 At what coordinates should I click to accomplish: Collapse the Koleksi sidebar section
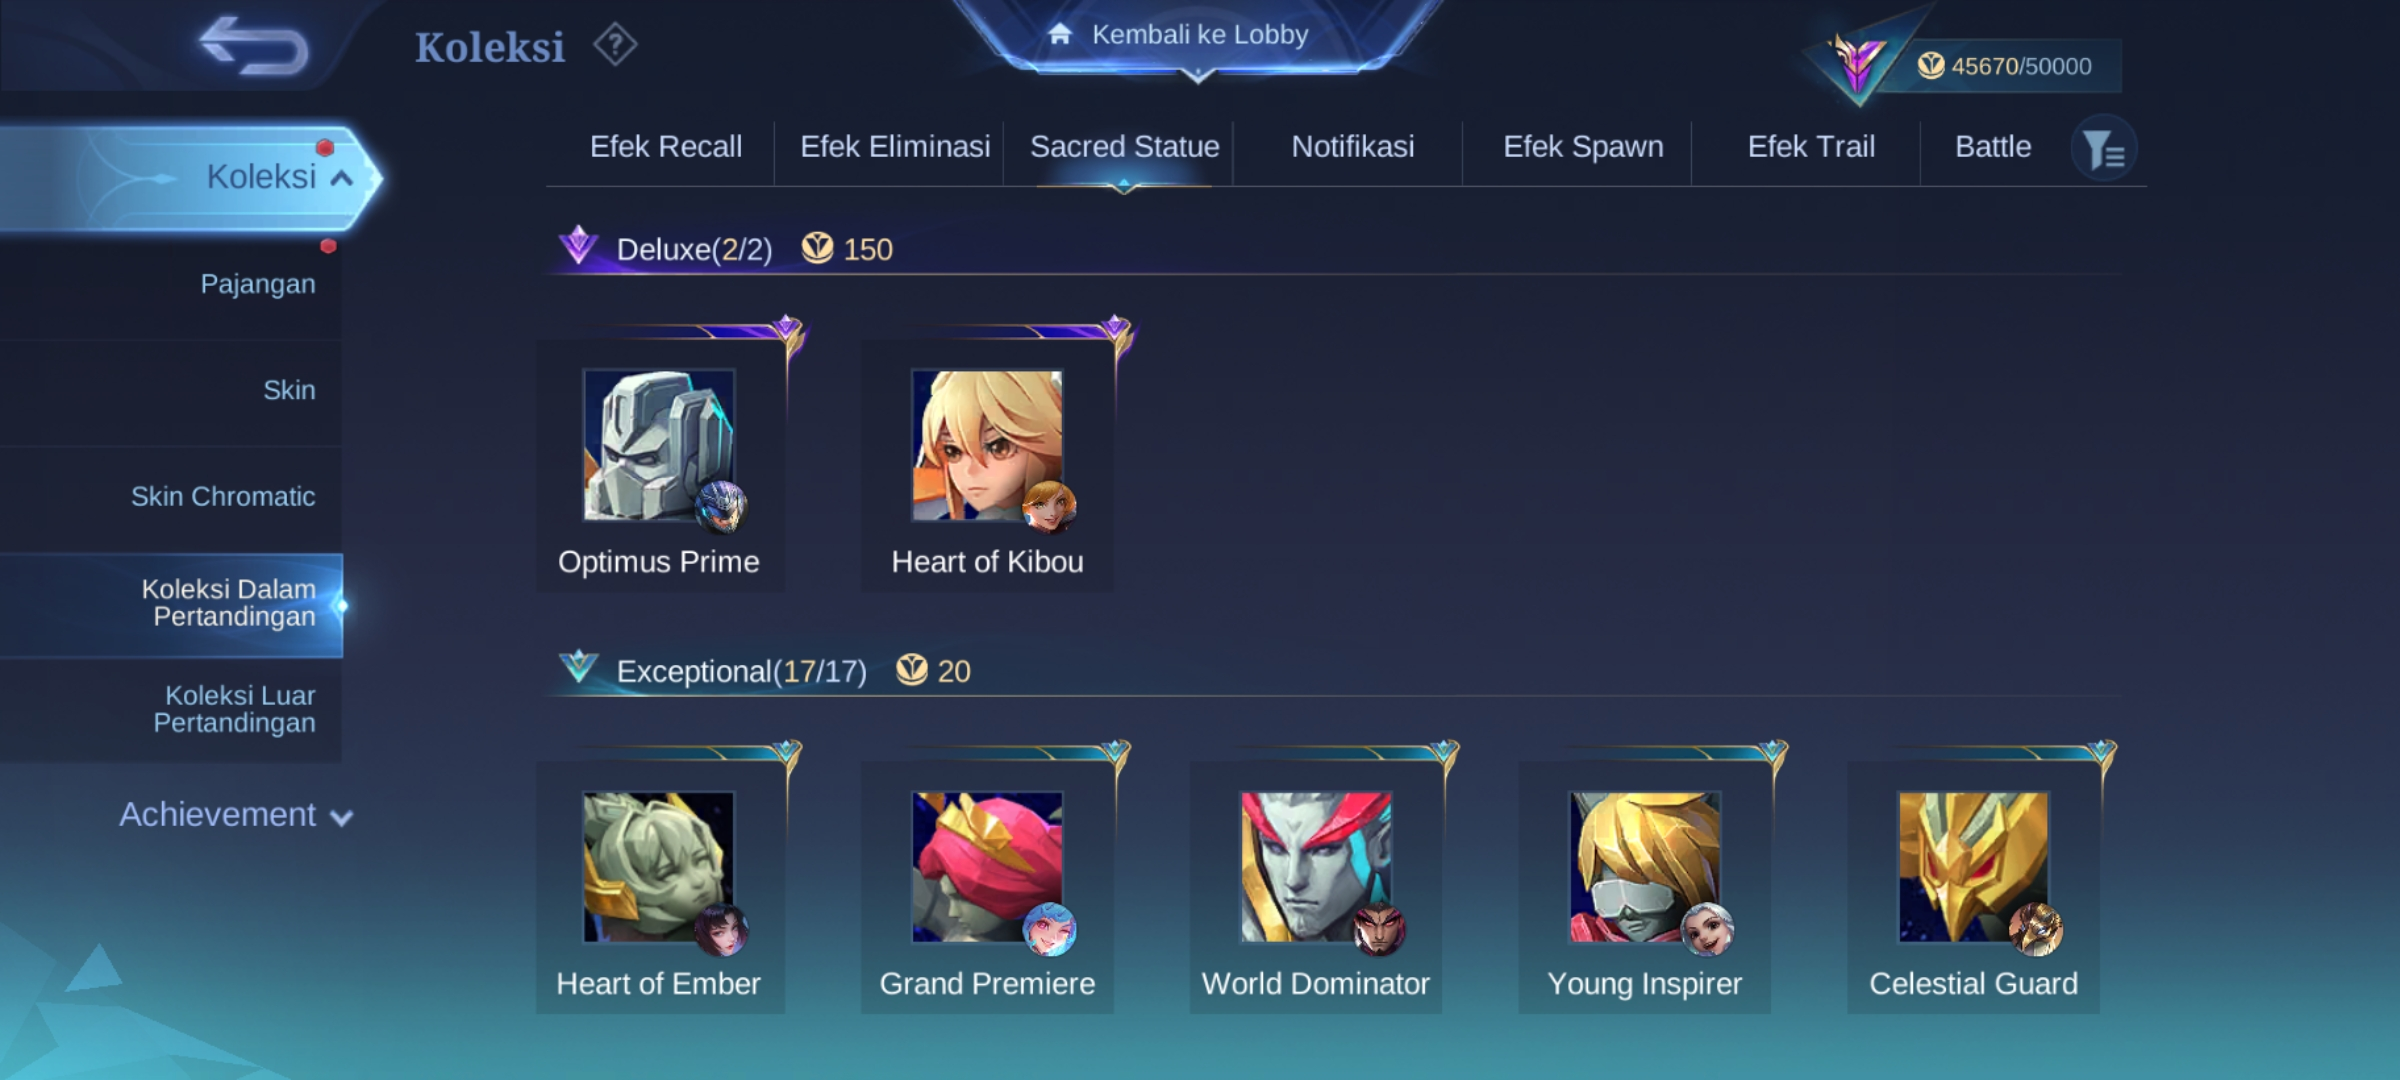coord(190,178)
